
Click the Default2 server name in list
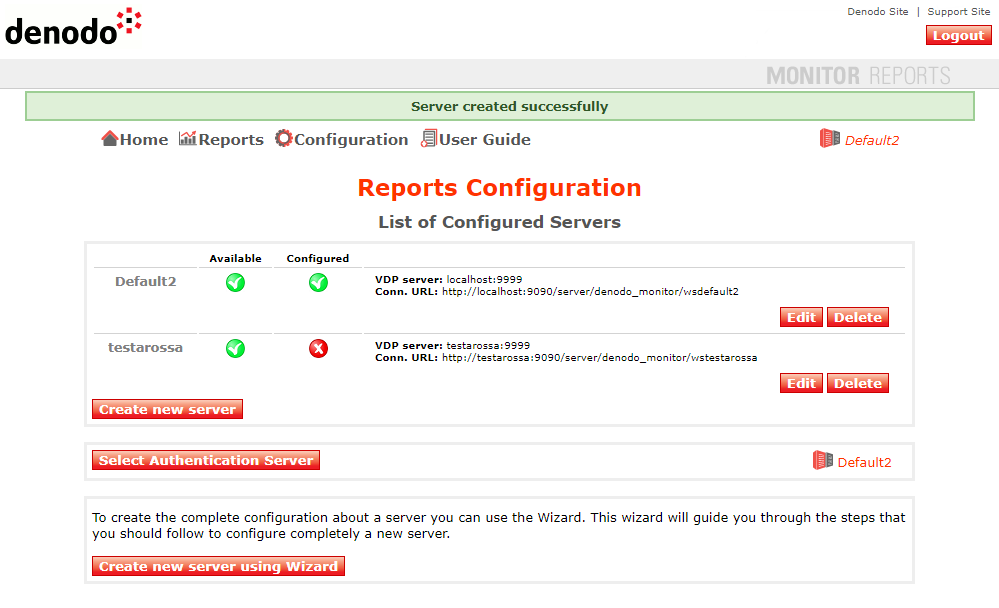(145, 282)
